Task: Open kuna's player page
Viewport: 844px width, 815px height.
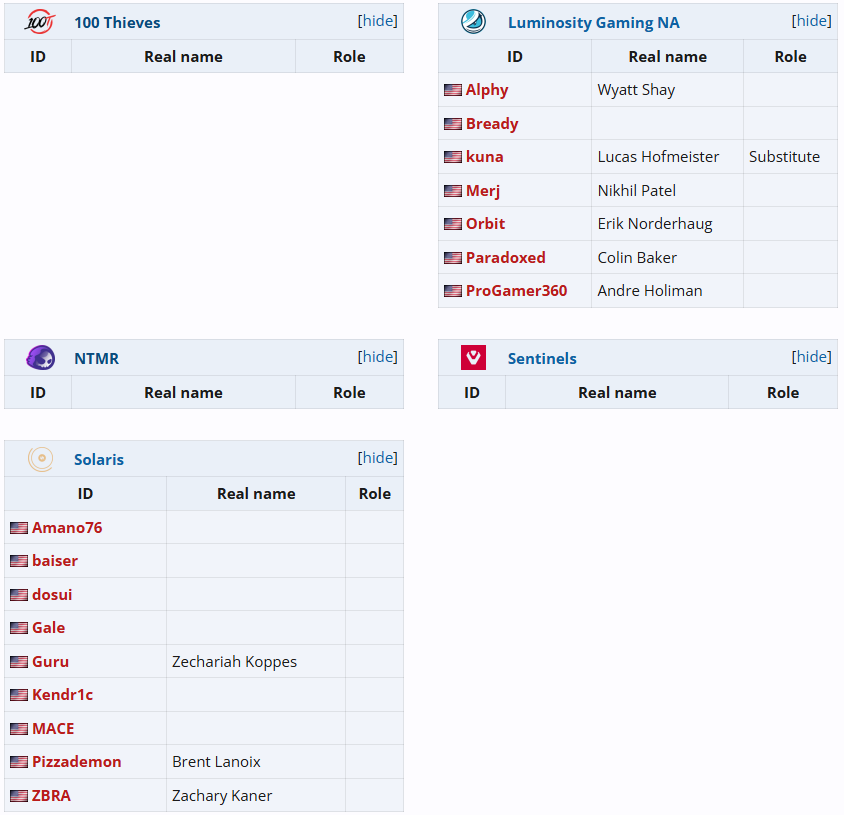Action: 484,157
